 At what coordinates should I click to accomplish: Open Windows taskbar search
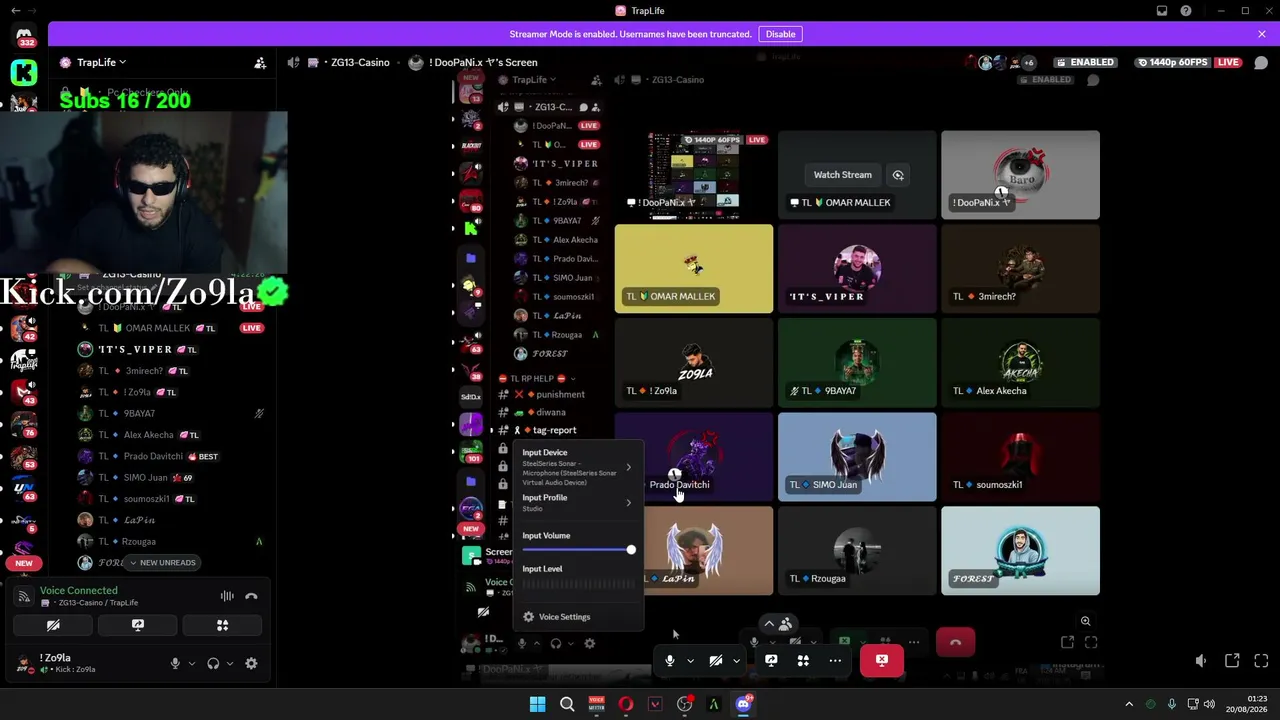[x=567, y=704]
